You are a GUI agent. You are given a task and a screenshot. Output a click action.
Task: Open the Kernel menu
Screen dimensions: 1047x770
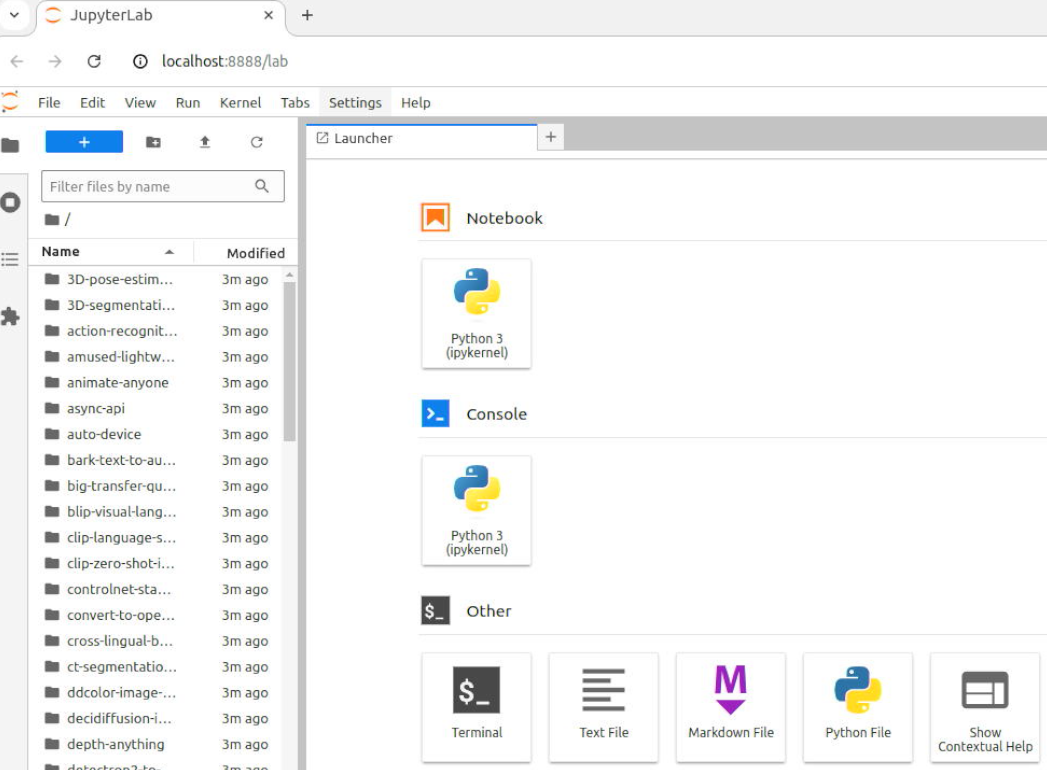[240, 102]
